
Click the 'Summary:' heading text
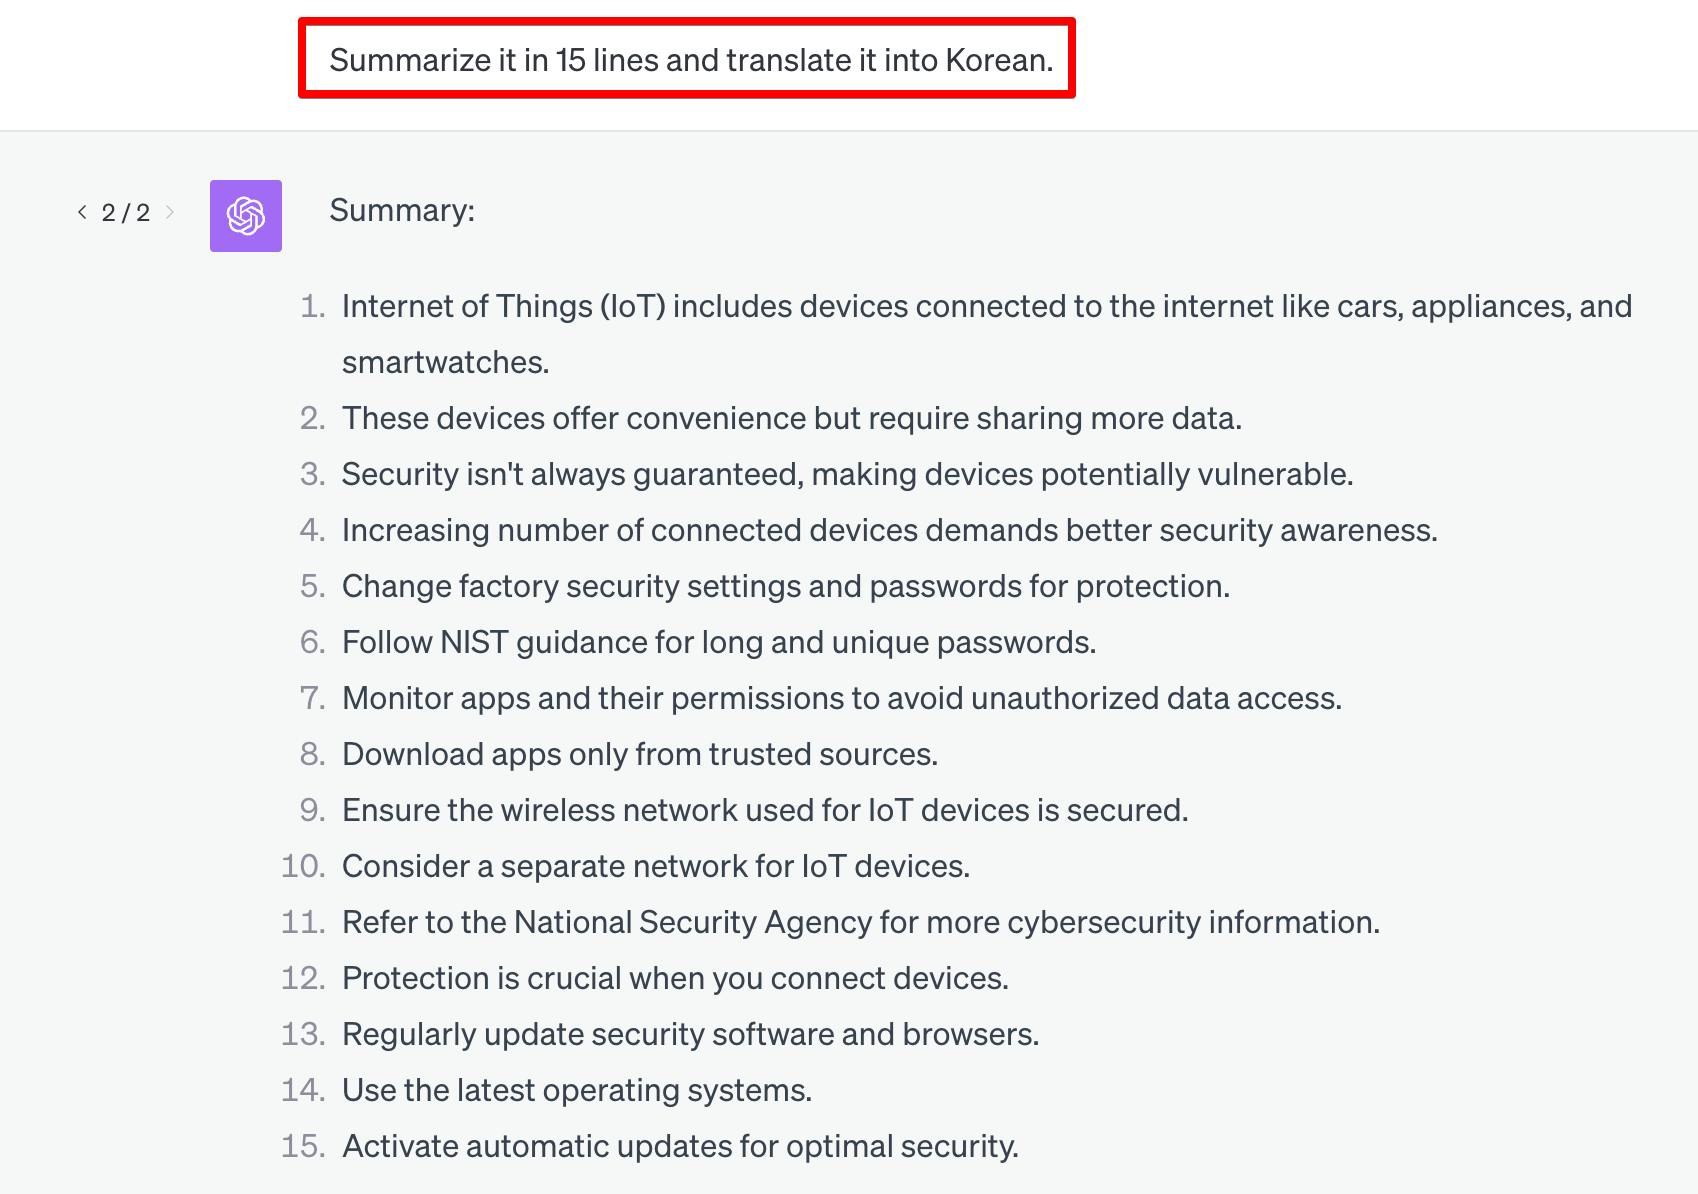tap(402, 210)
